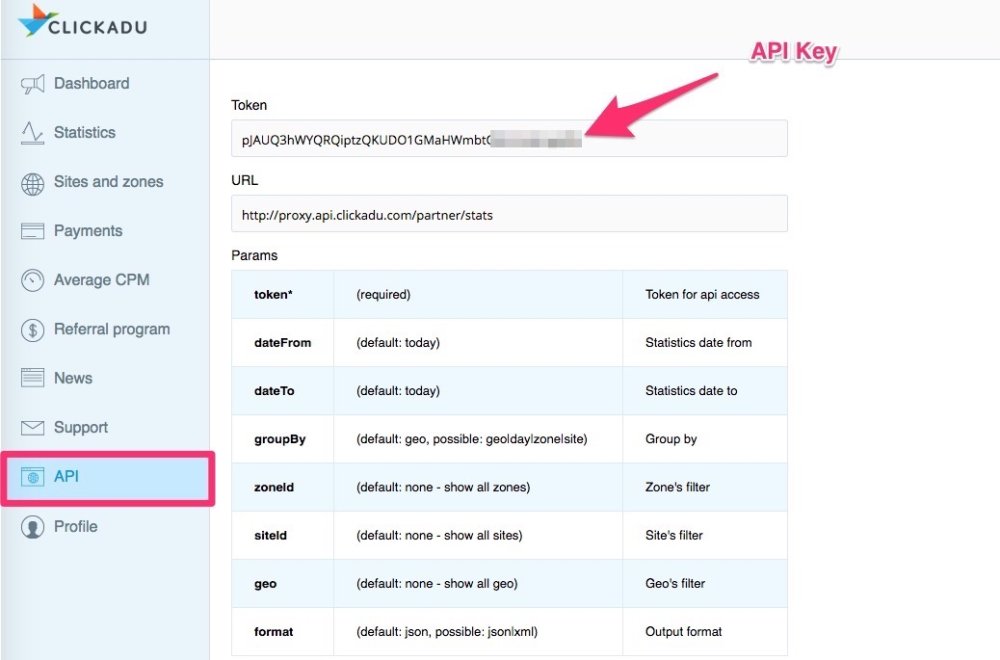Click the Clickadu logo
Screen dimensions: 1000x660
83,21
